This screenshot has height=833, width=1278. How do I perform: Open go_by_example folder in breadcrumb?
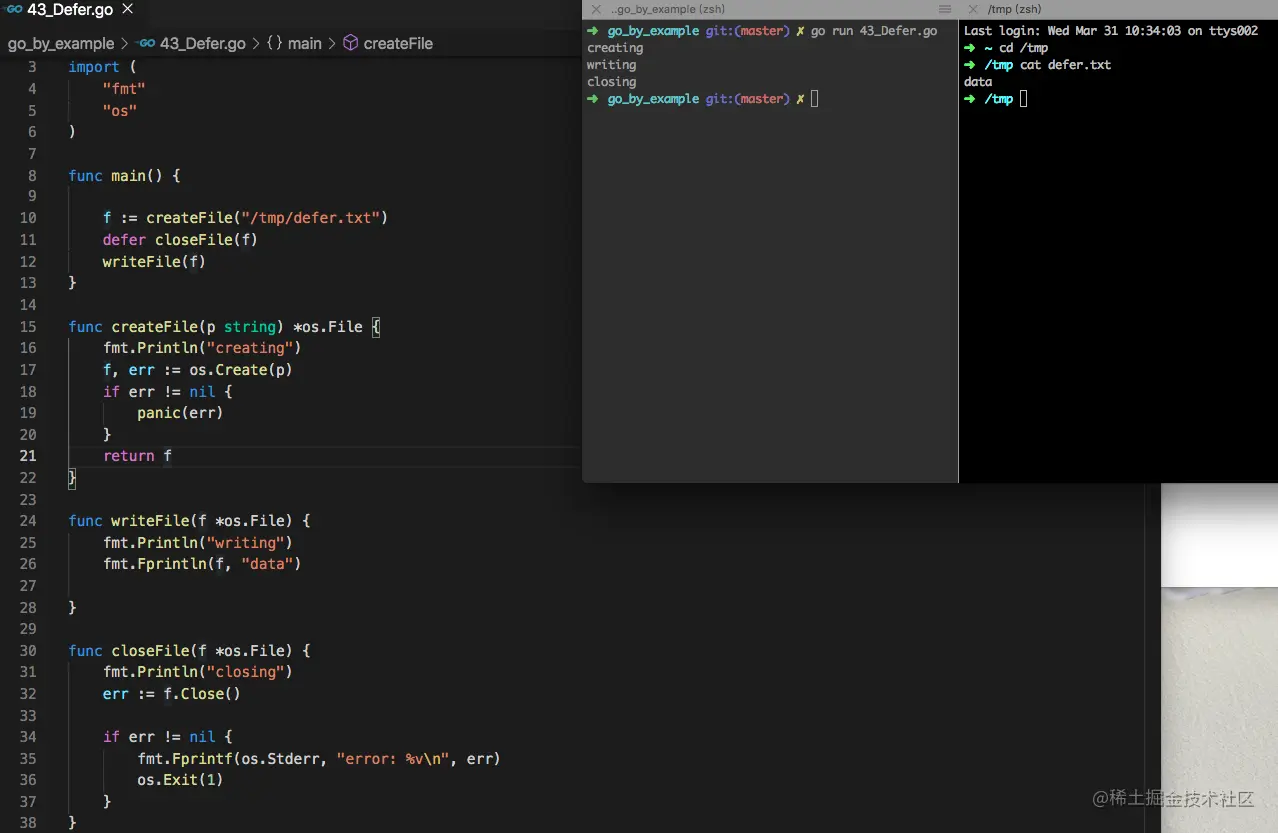[61, 43]
